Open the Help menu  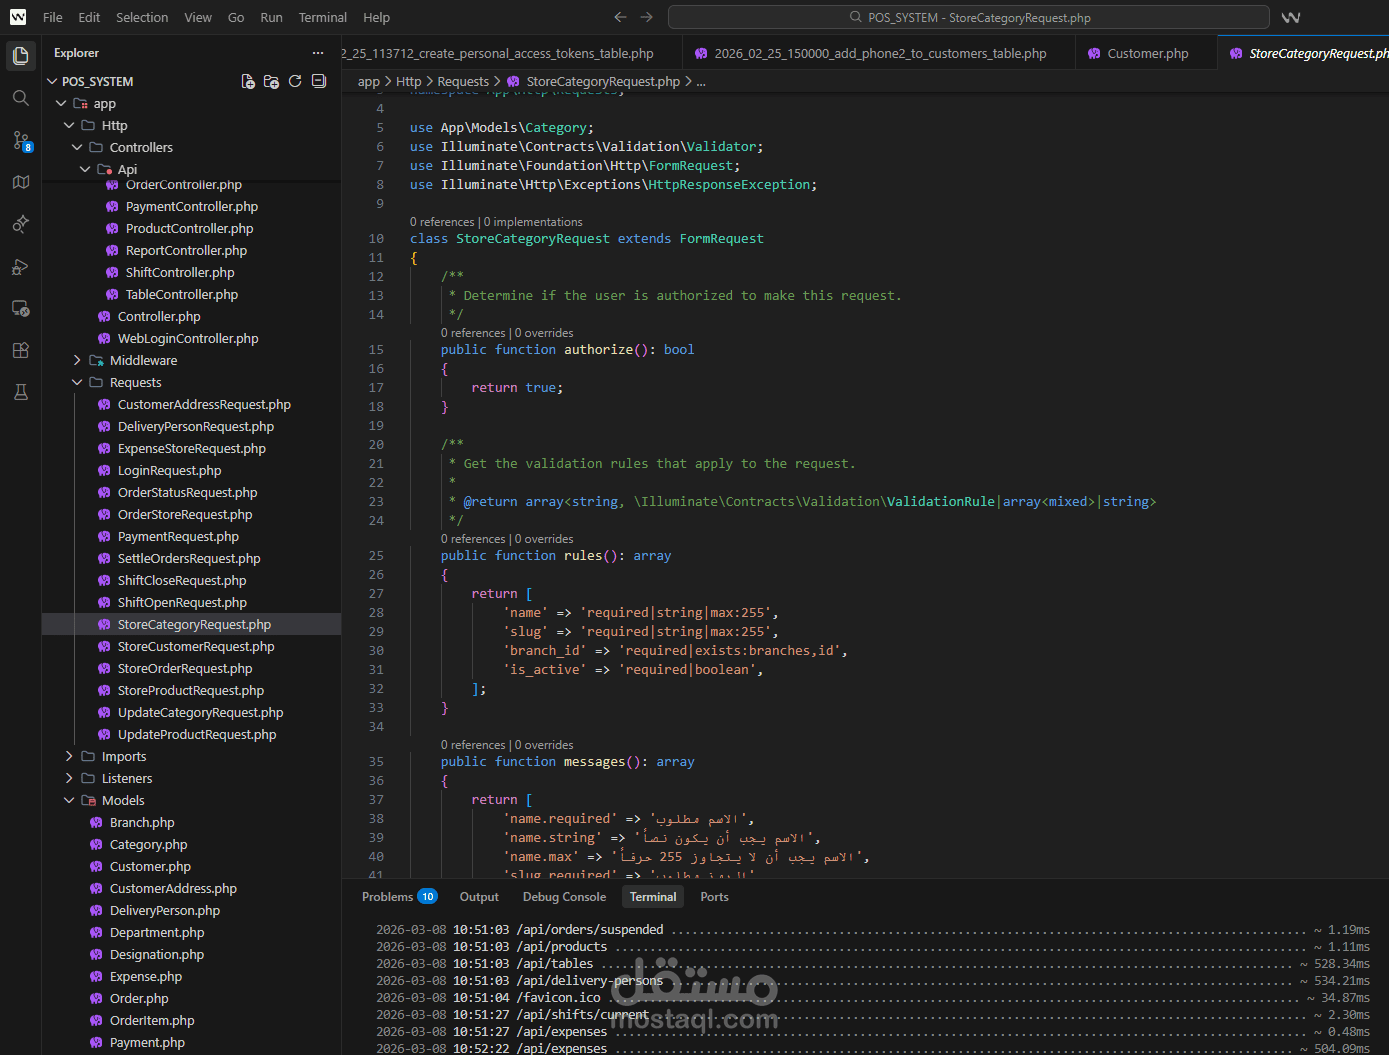click(x=377, y=17)
